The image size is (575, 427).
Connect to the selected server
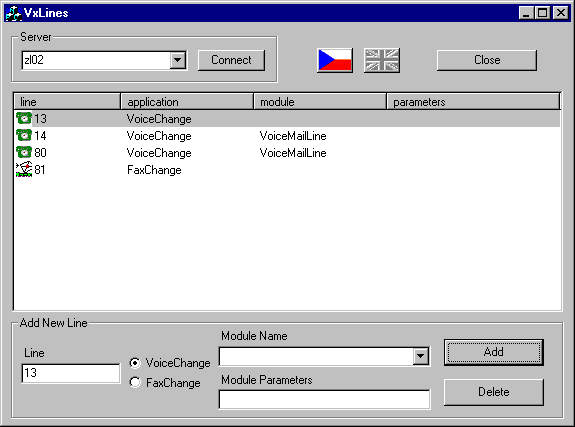[231, 60]
